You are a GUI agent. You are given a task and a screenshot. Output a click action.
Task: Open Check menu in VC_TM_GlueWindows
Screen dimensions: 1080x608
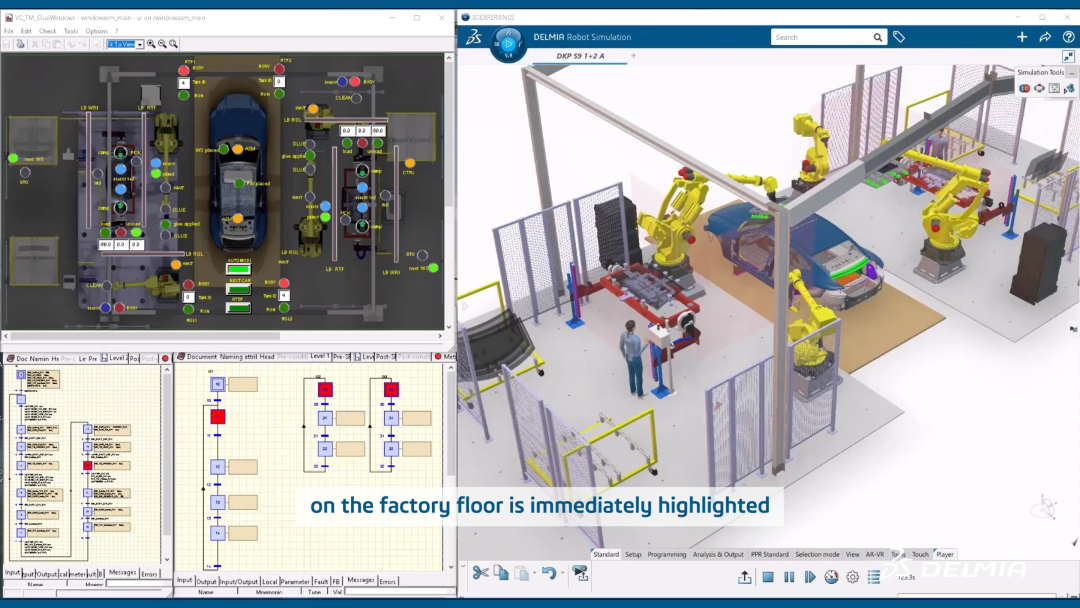click(48, 31)
